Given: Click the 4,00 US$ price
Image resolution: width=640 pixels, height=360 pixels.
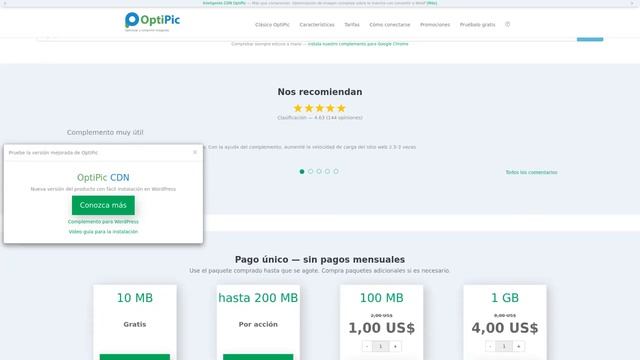Looking at the screenshot, I should coord(505,328).
